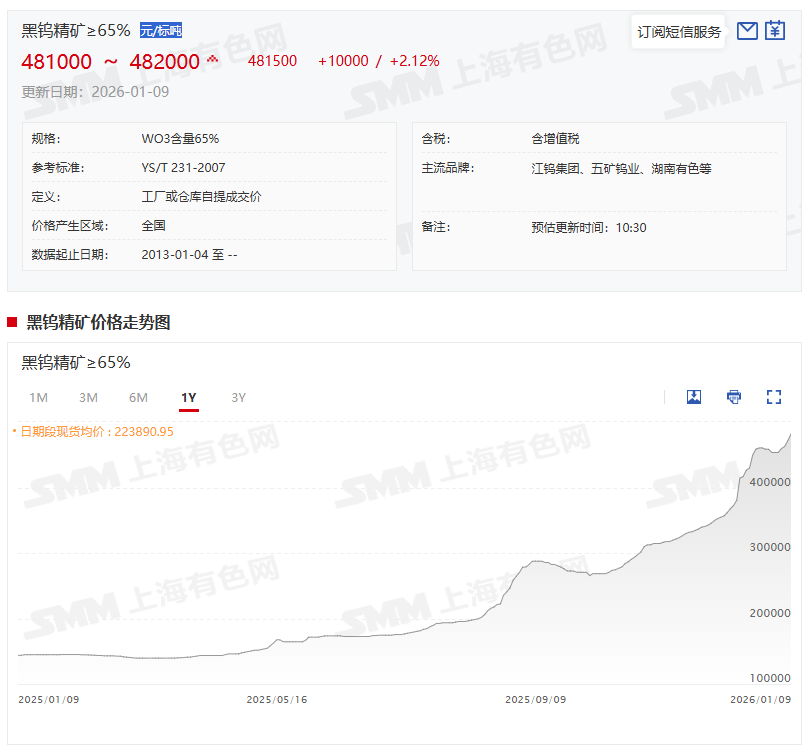Click the email subscription envelope icon
The width and height of the screenshot is (805, 753).
[x=746, y=31]
